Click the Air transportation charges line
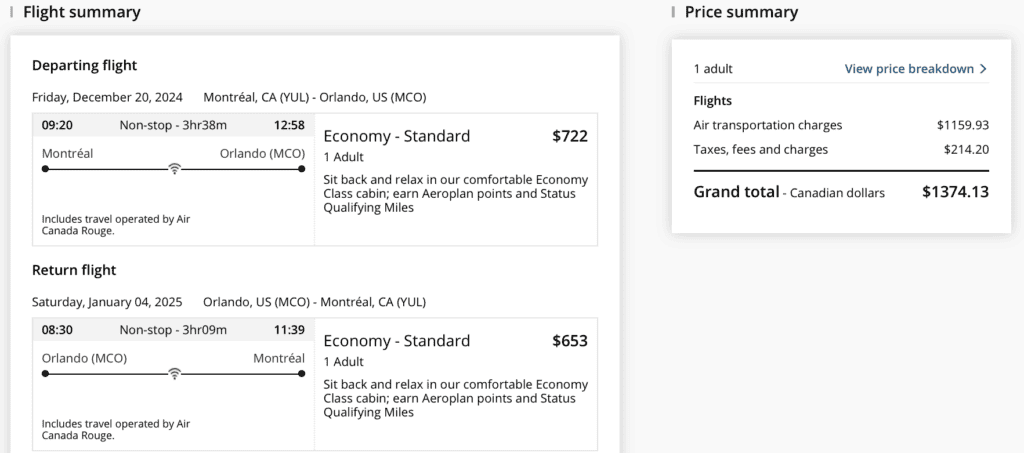 (x=768, y=125)
